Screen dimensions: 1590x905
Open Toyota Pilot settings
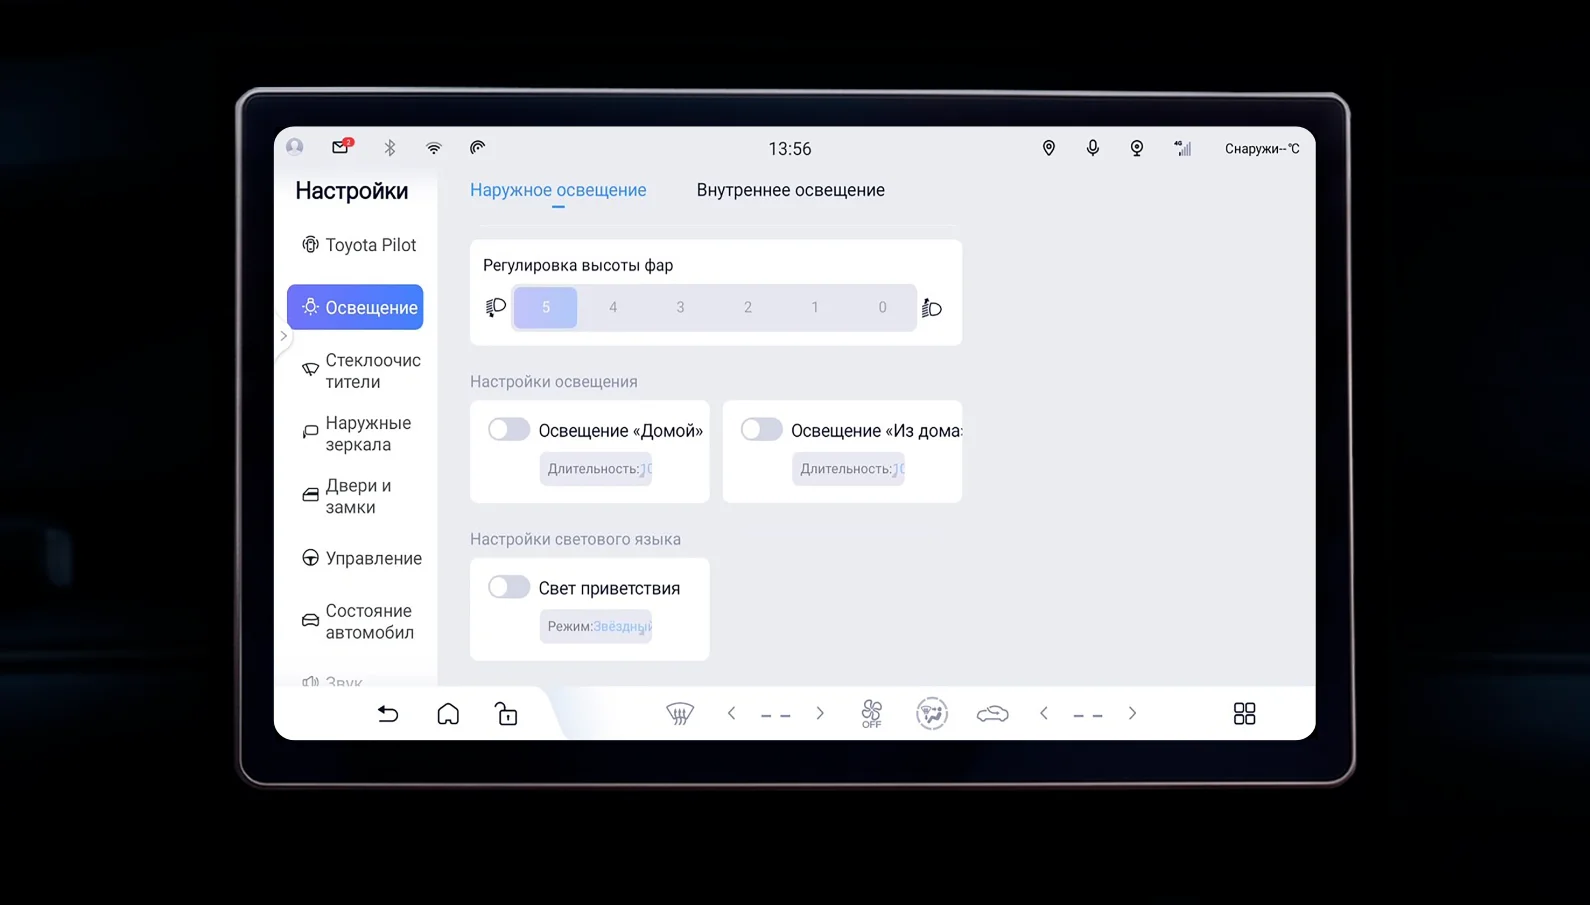click(359, 245)
